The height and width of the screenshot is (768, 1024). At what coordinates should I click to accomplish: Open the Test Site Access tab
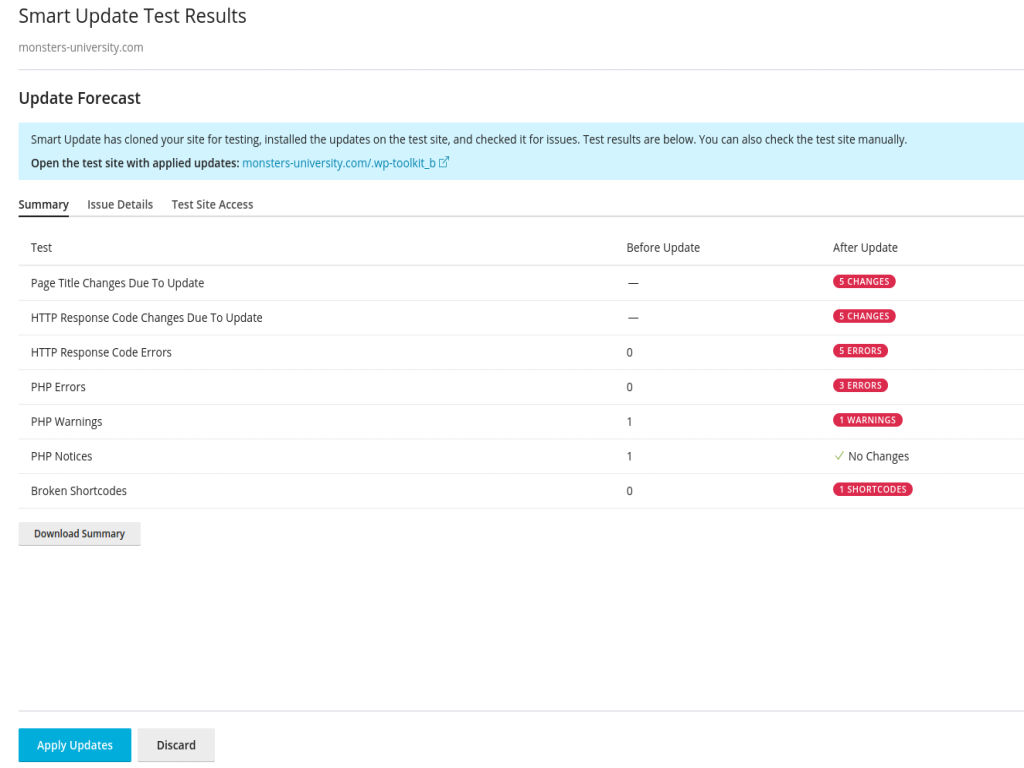(x=212, y=204)
